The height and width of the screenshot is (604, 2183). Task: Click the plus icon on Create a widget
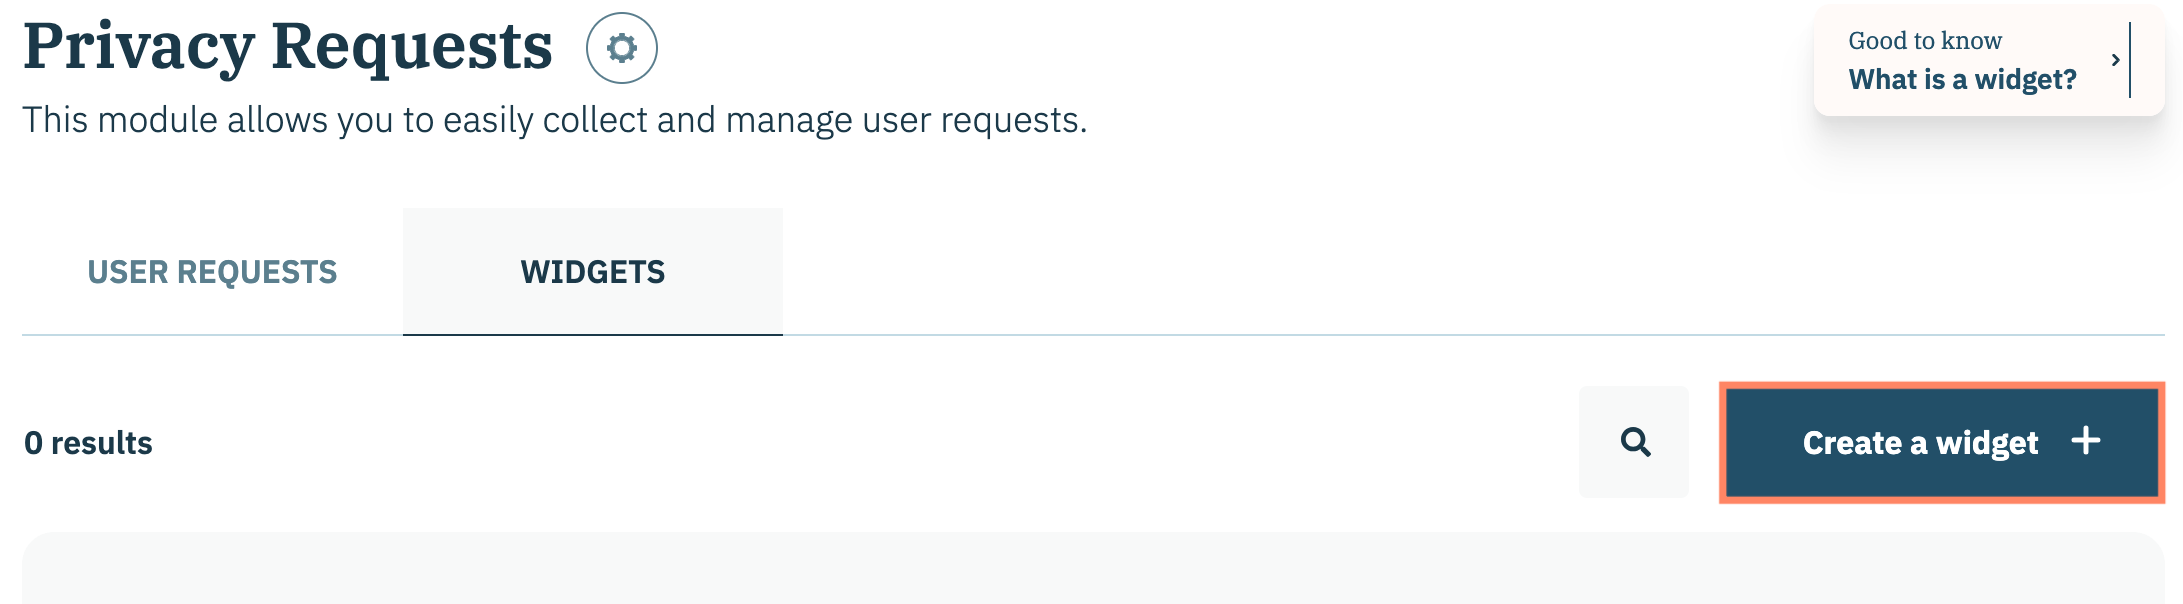2085,441
